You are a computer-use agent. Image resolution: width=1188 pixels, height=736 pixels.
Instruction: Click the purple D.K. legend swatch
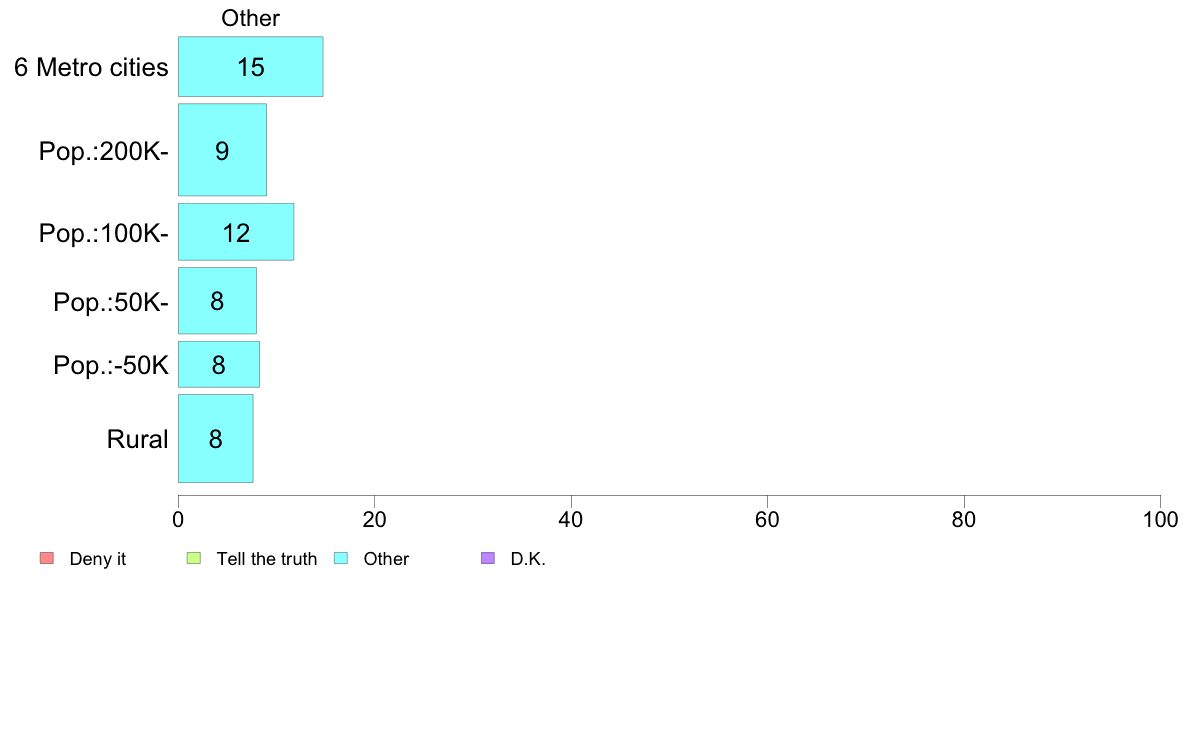coord(488,558)
